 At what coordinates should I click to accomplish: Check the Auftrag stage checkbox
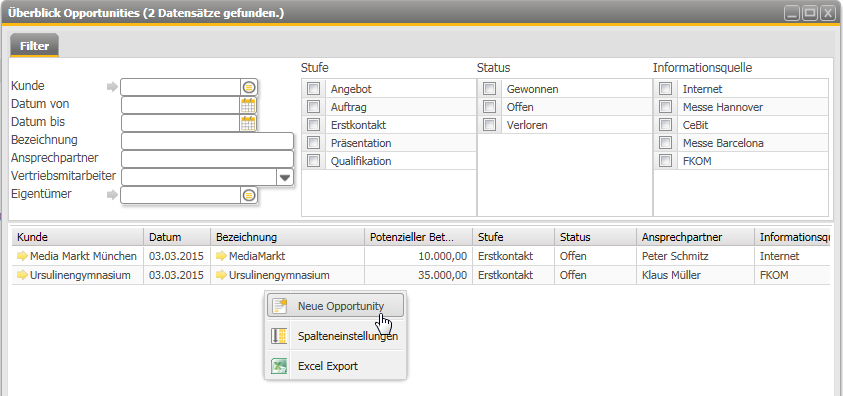click(313, 107)
